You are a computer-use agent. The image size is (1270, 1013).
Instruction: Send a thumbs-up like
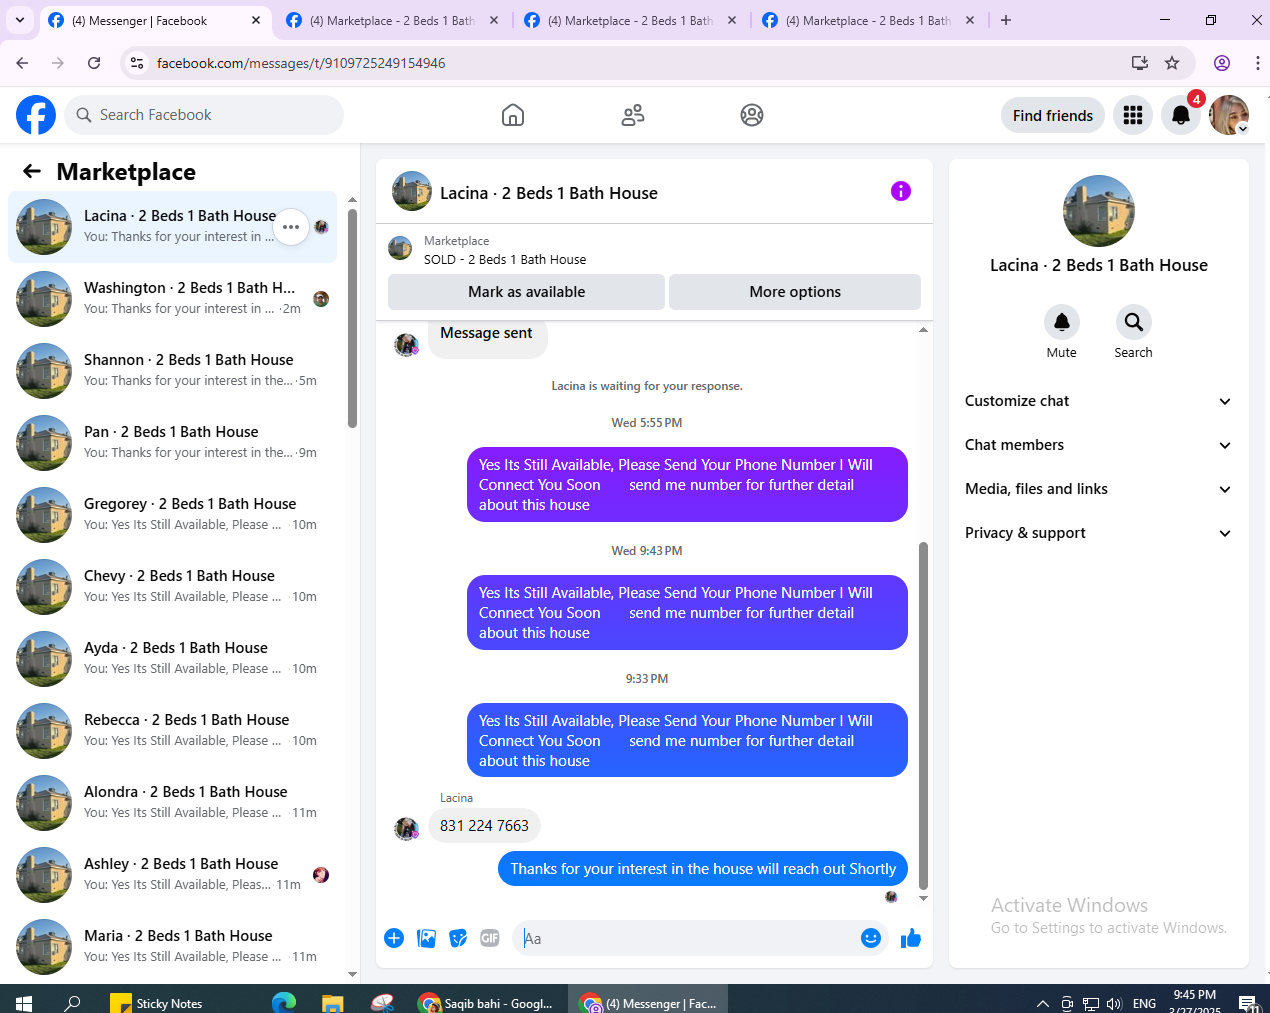[911, 938]
